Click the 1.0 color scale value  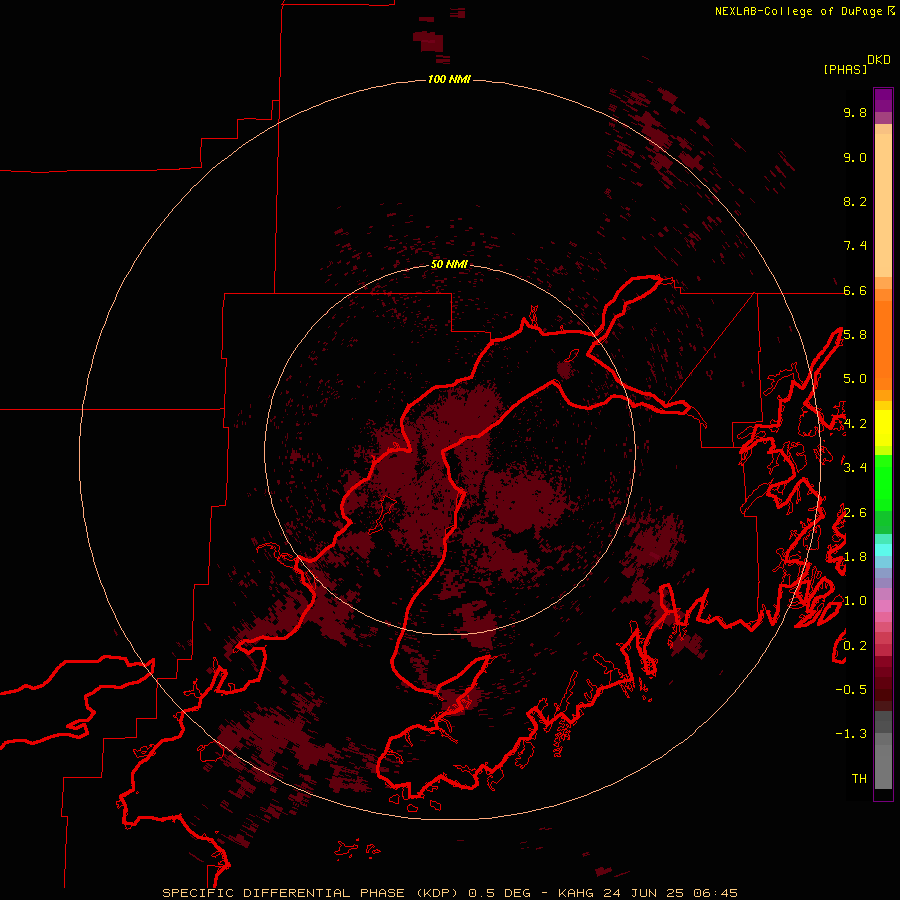[855, 601]
